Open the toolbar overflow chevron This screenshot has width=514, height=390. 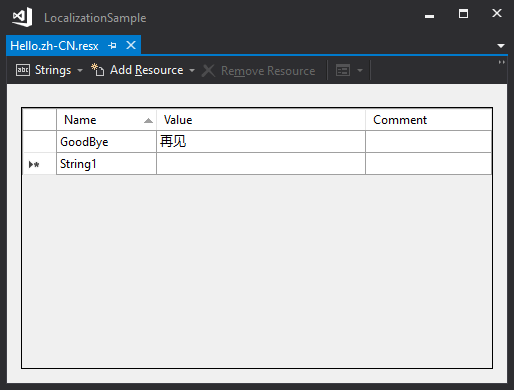[501, 62]
